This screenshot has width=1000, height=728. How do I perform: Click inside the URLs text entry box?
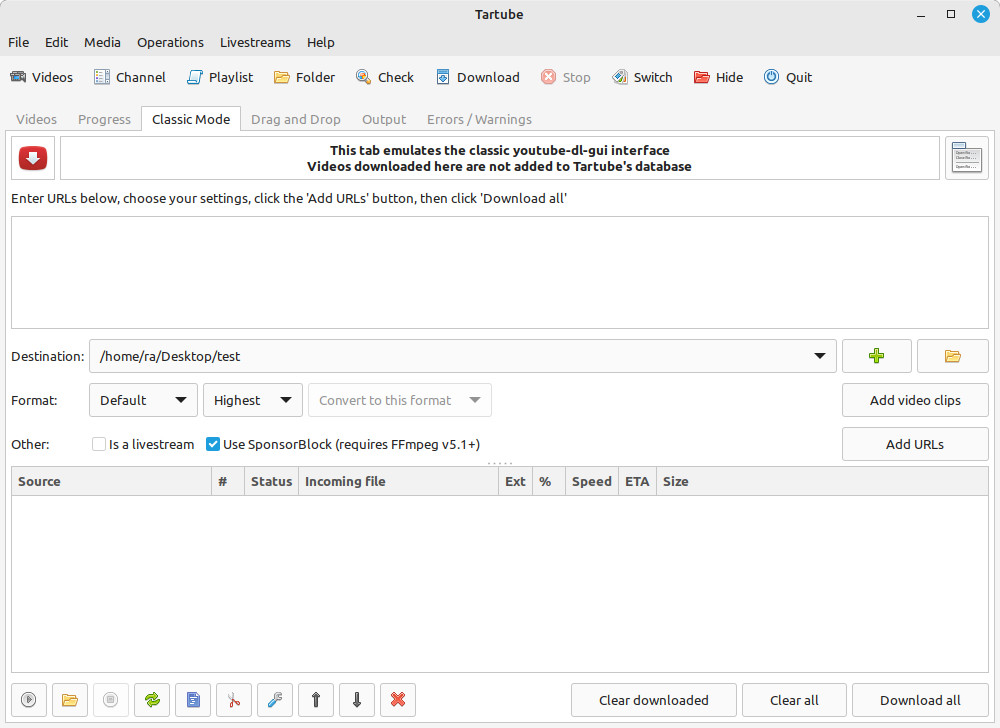tap(500, 272)
